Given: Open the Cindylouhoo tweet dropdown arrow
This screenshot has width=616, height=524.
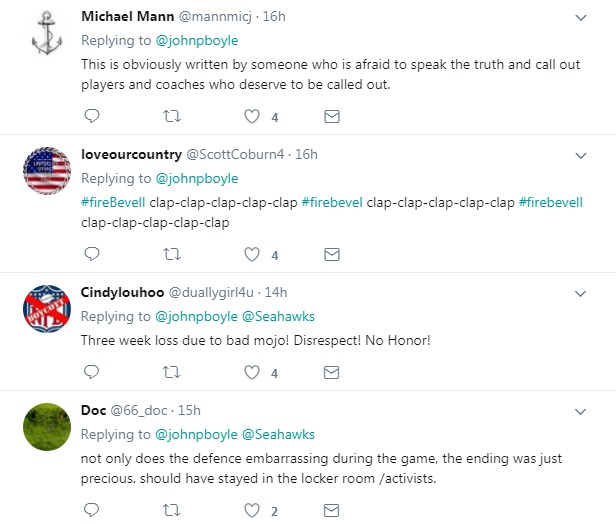Looking at the screenshot, I should [x=580, y=293].
